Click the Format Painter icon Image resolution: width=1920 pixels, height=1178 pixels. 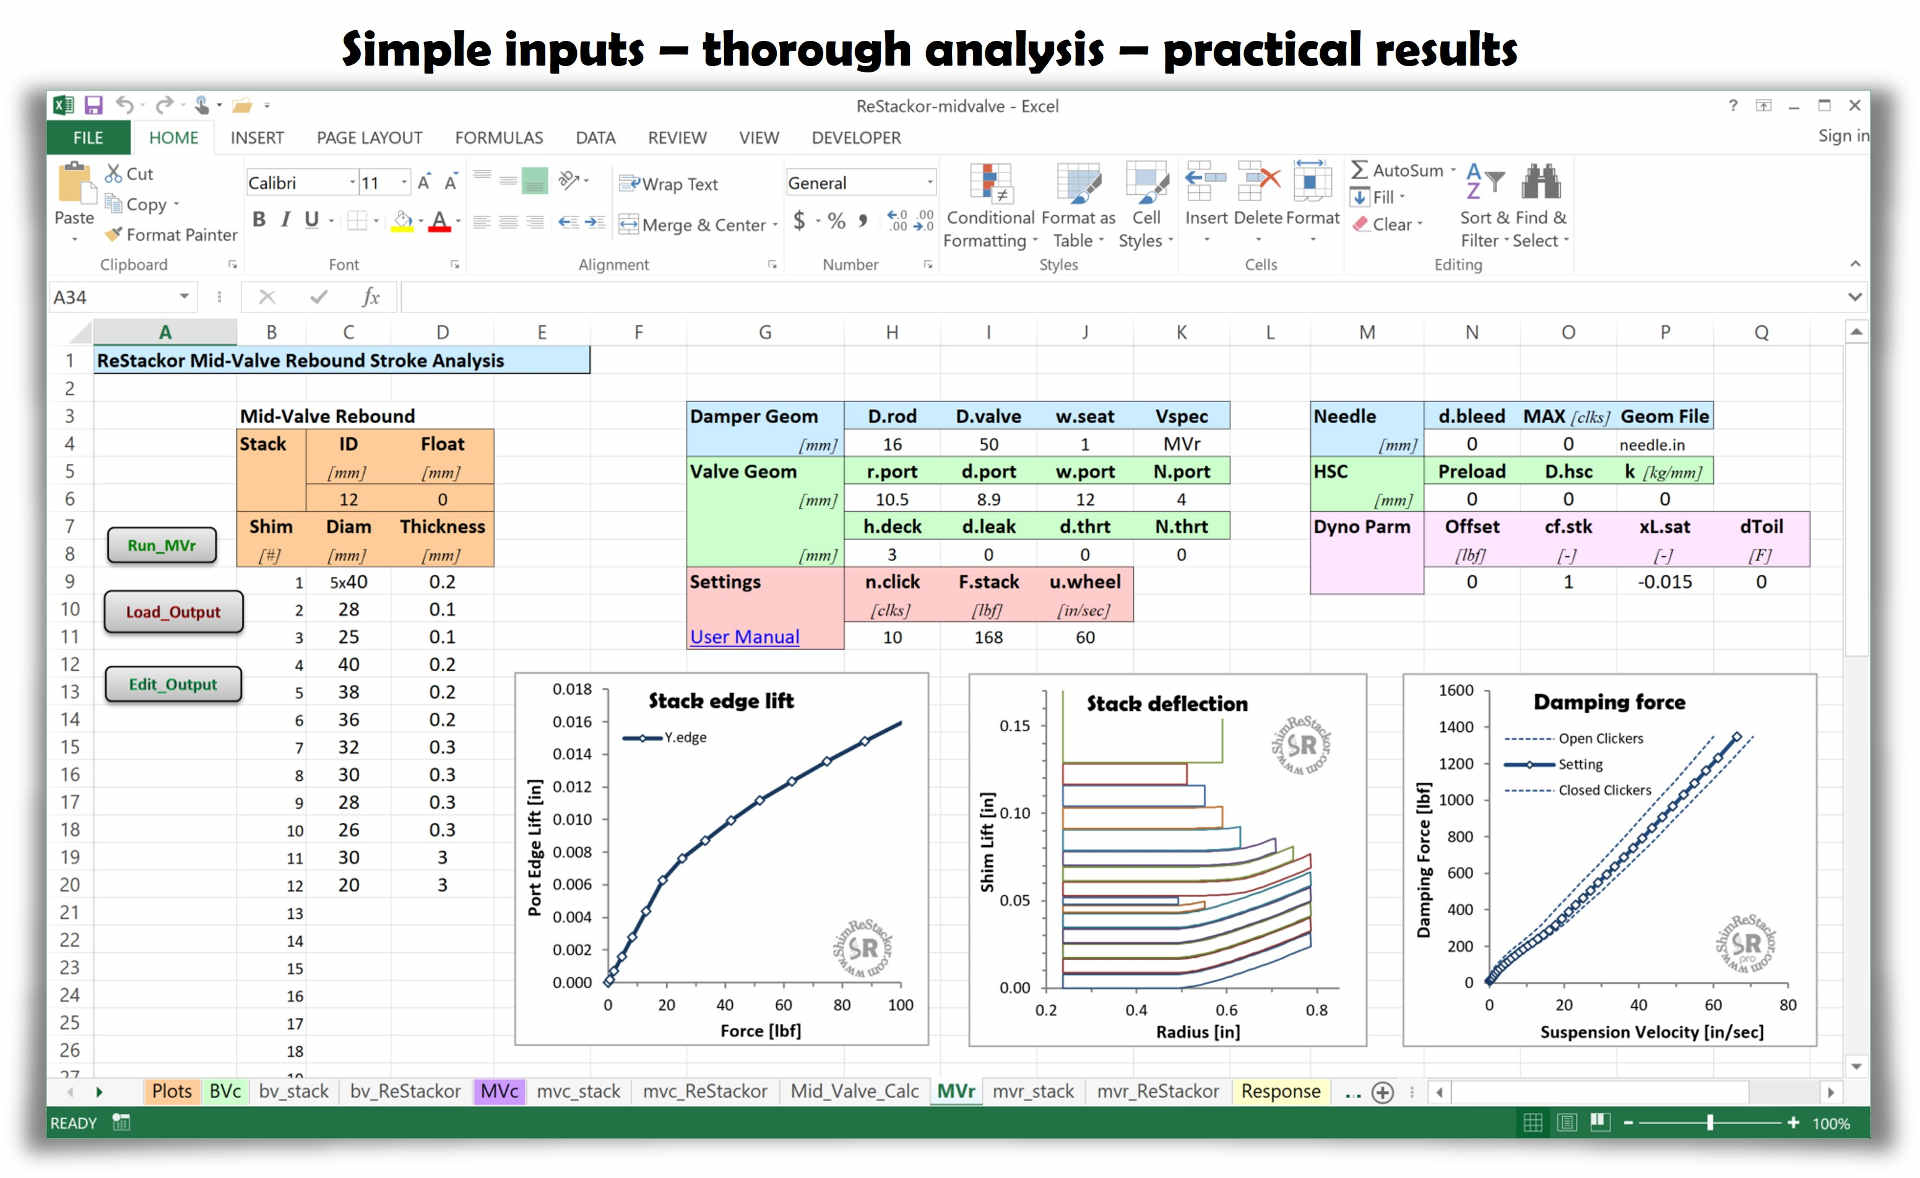click(x=114, y=234)
